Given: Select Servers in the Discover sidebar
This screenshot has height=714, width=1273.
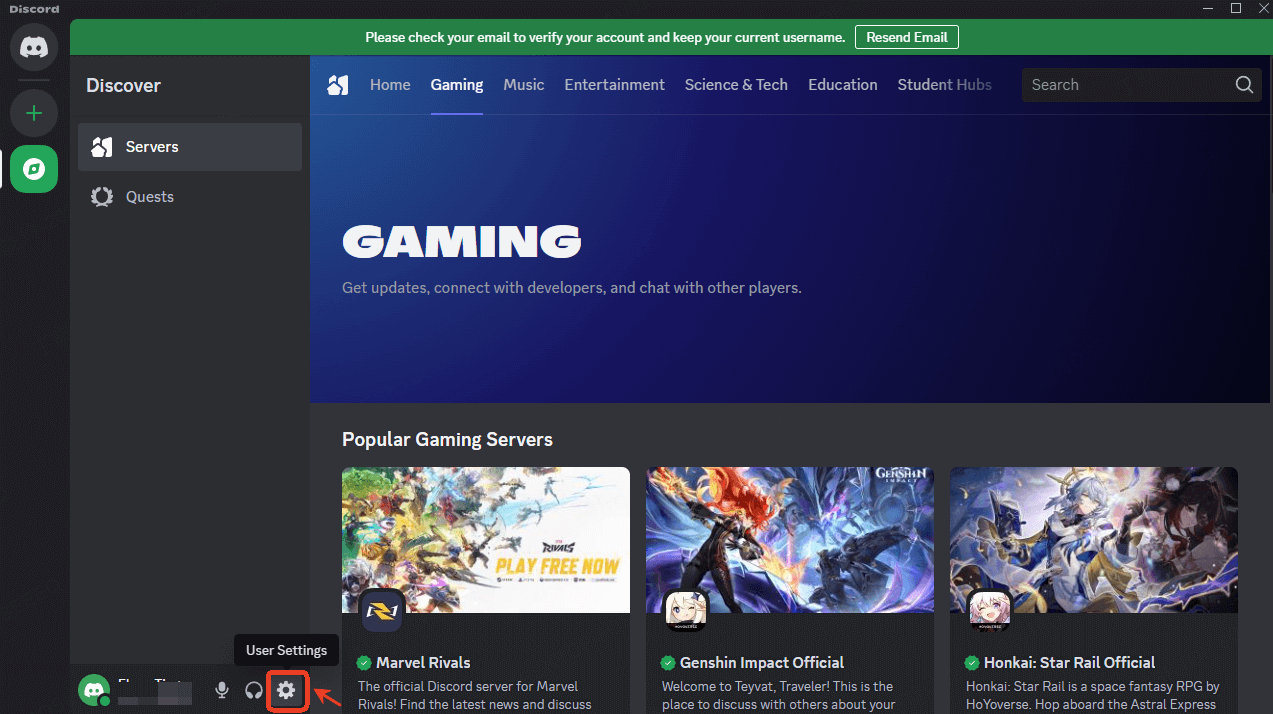Looking at the screenshot, I should tap(152, 147).
